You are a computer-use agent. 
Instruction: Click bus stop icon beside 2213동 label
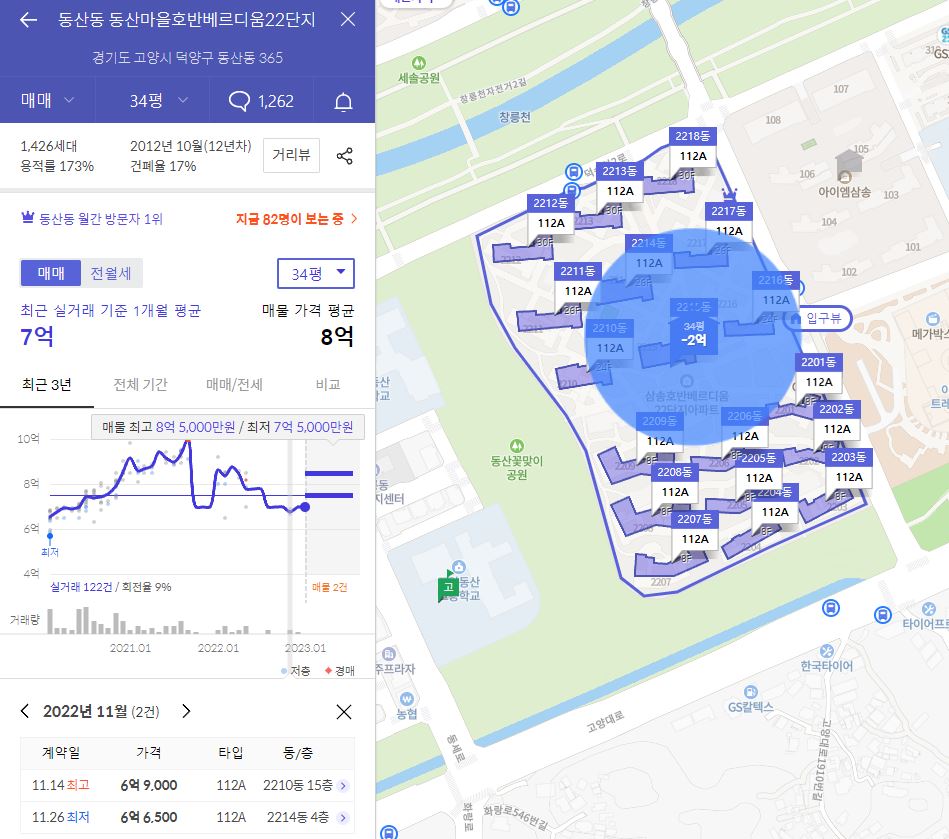click(573, 172)
